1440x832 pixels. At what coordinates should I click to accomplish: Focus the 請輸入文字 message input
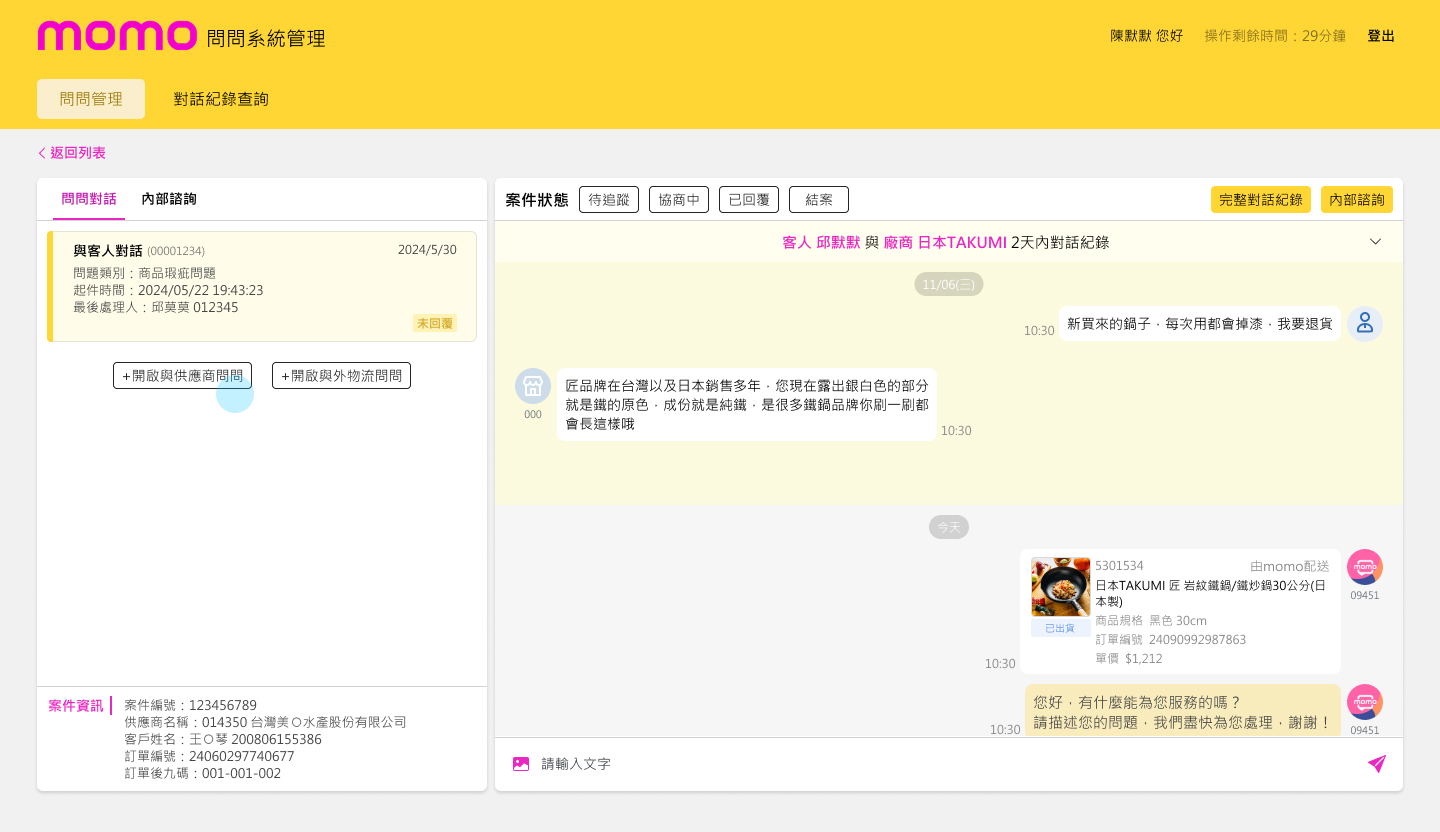click(948, 764)
